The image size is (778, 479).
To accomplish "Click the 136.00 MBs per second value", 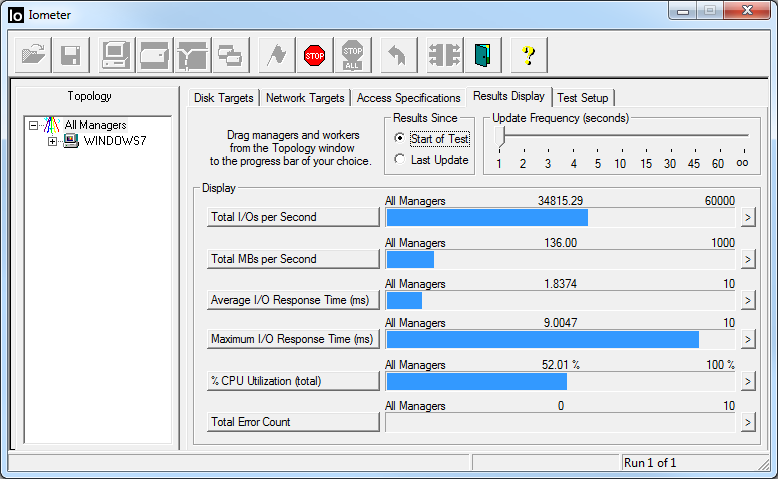I will [x=560, y=243].
